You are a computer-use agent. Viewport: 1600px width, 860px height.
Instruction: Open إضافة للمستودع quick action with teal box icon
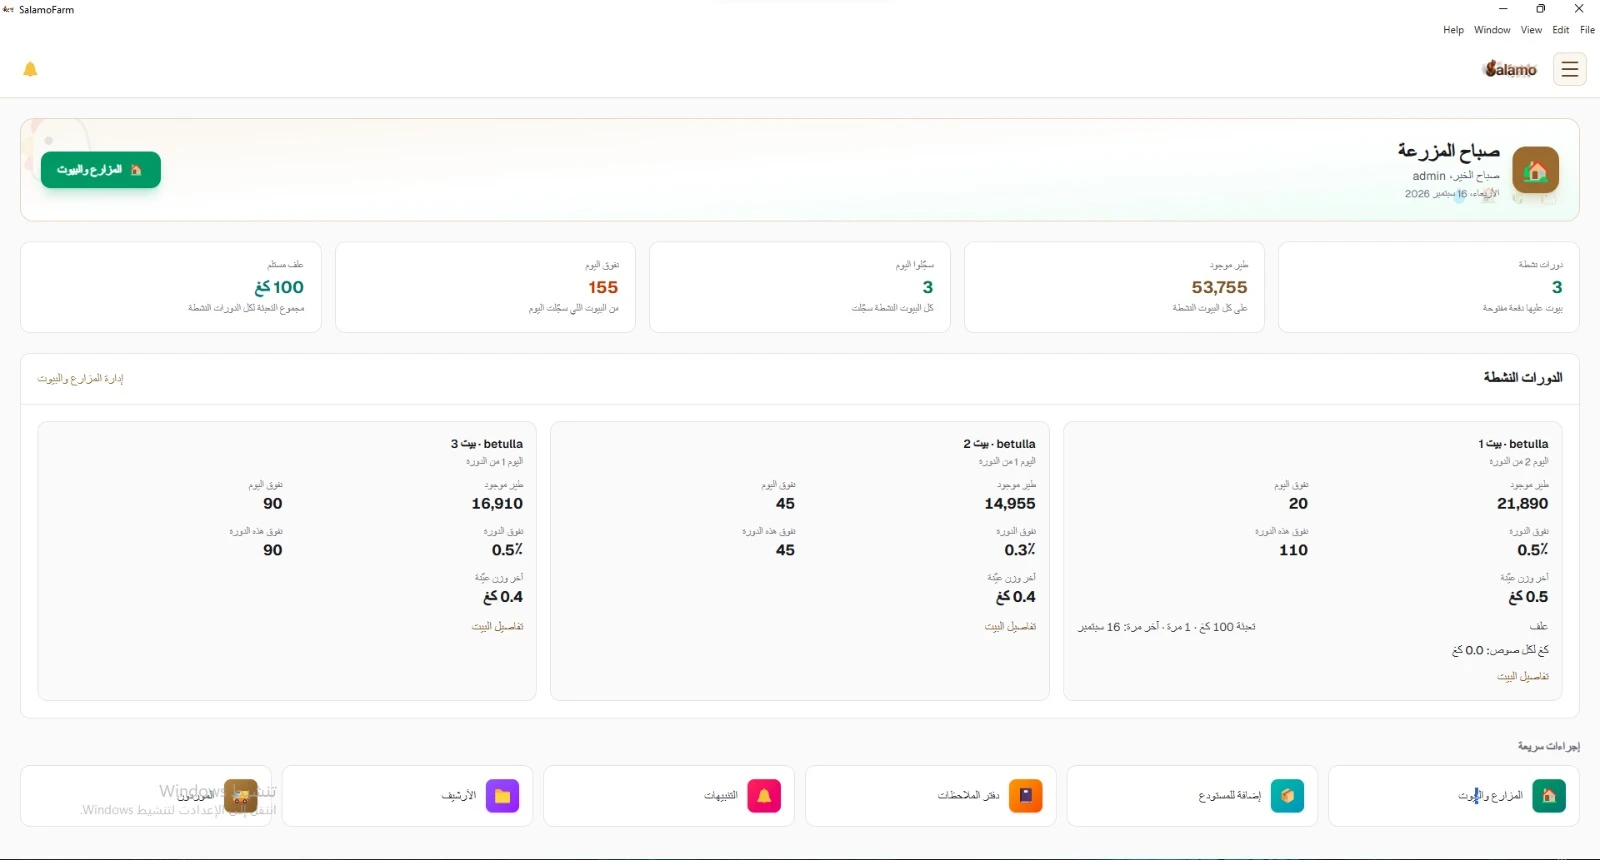click(1192, 796)
